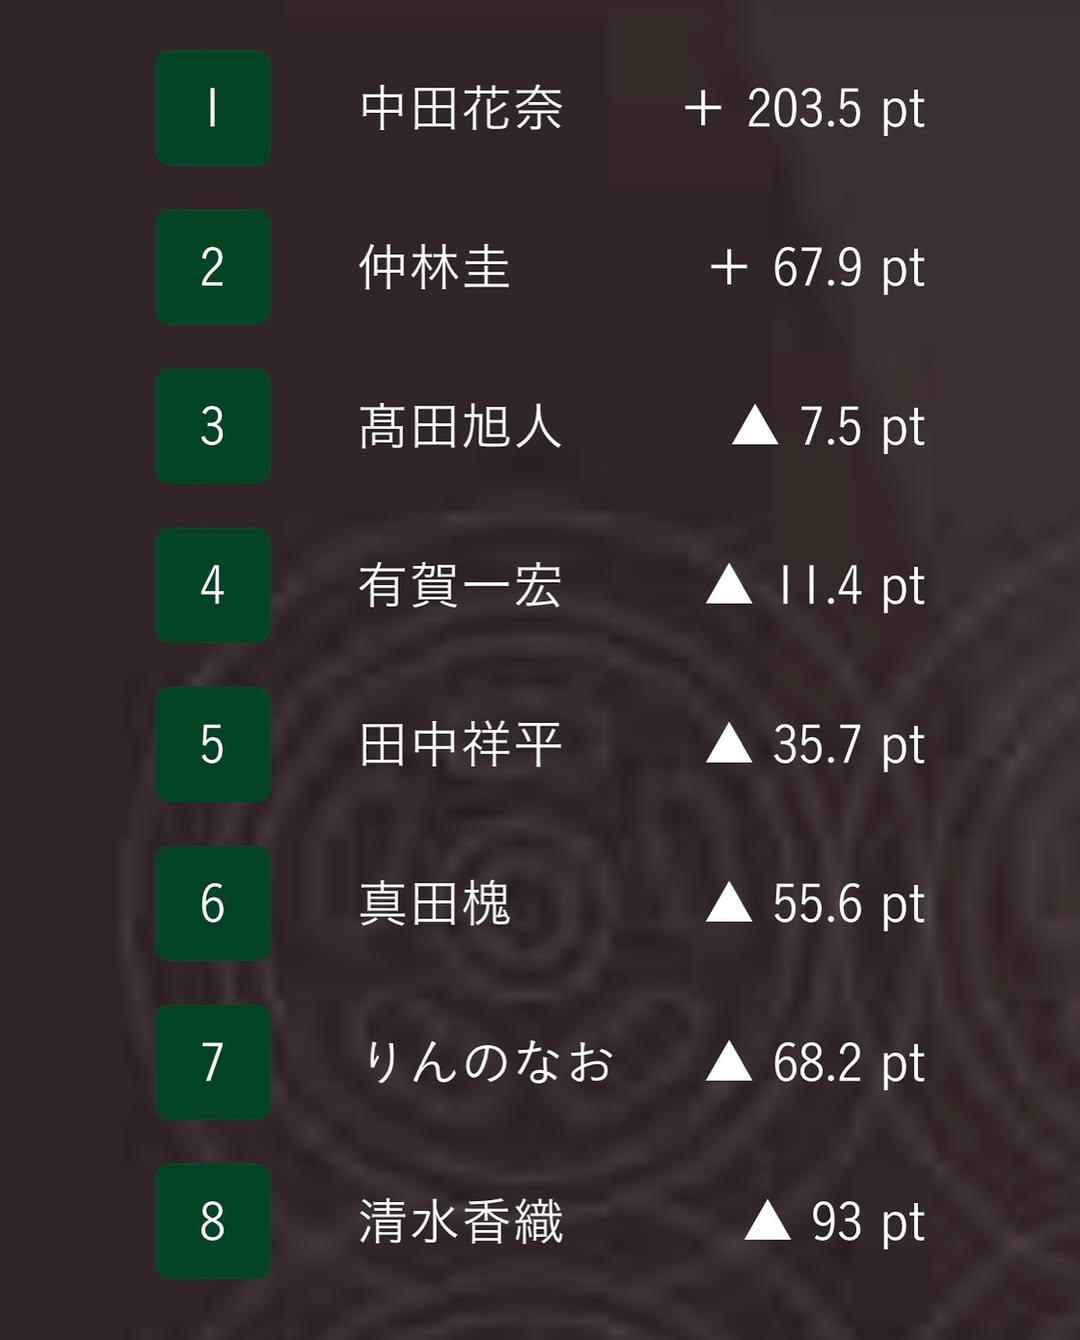The image size is (1080, 1340).
Task: Click the green rank 5 badge
Action: [213, 744]
